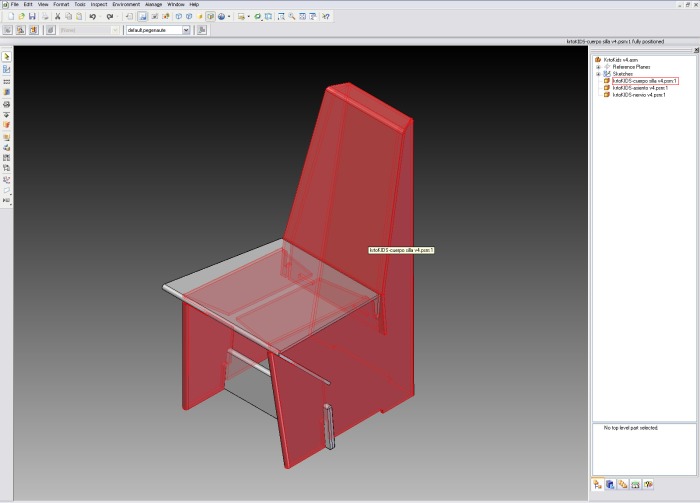Open the default.pegenaute dropdown

click(x=185, y=30)
